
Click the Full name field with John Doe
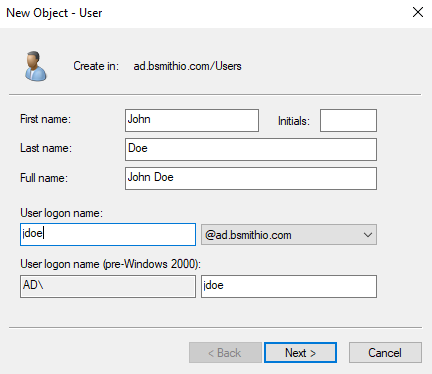click(x=251, y=178)
